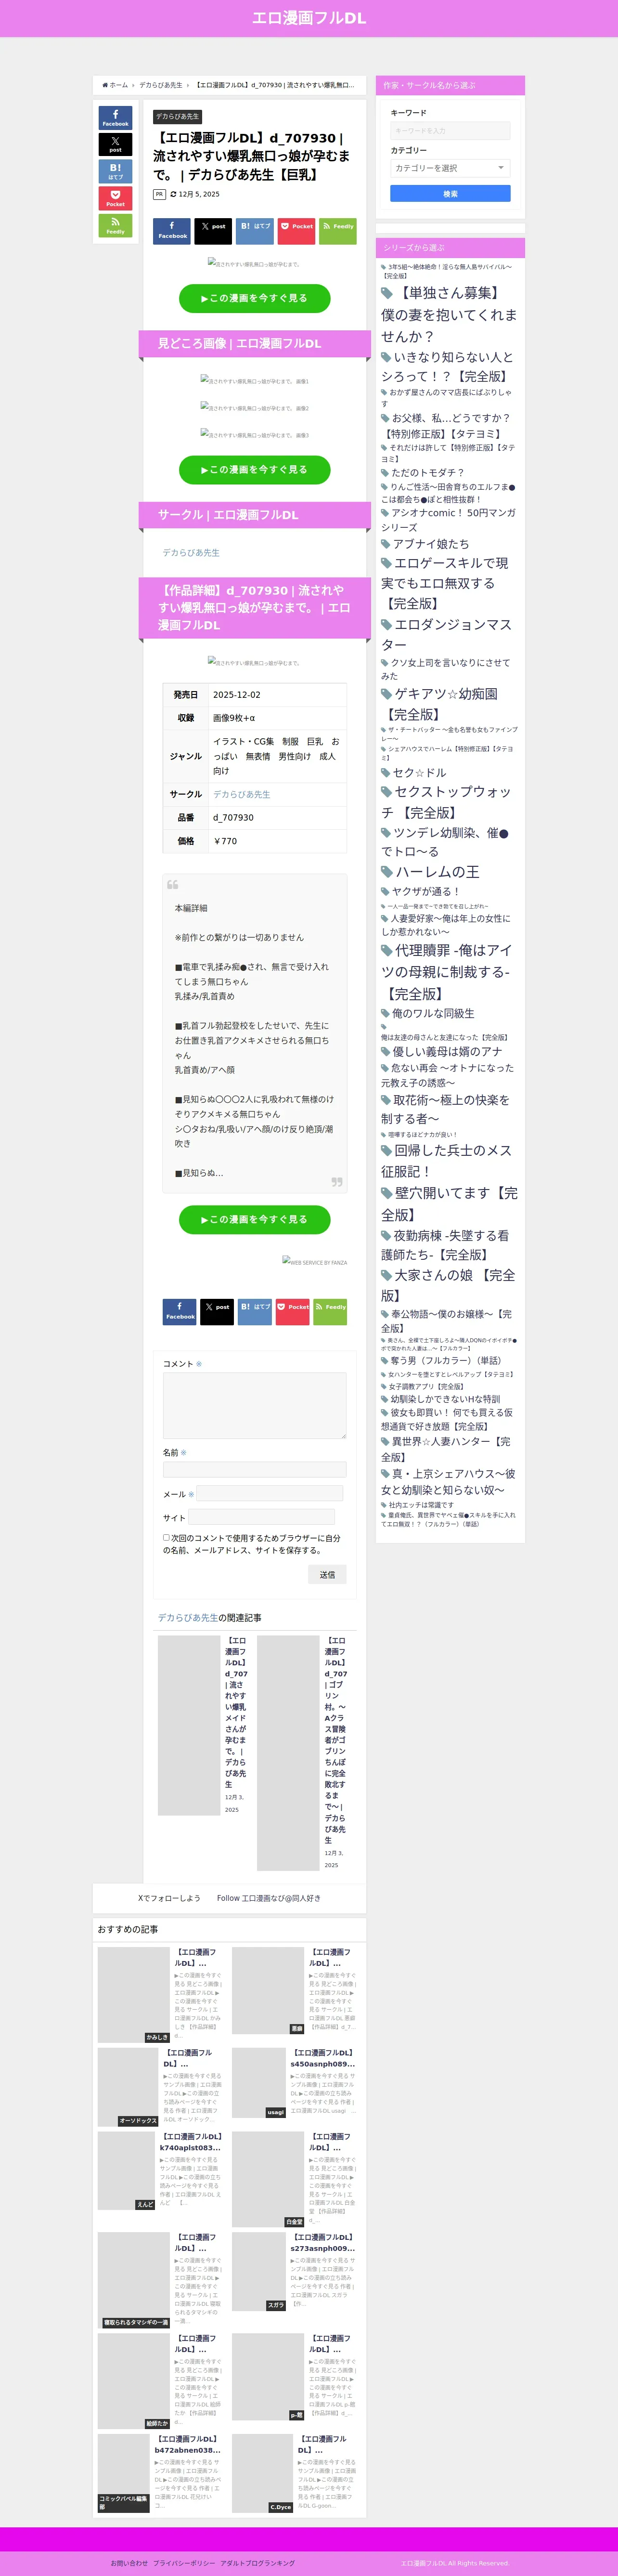The width and height of the screenshot is (618, 2576).
Task: Click tag icon beside ヤクザが通る！
Action: click(x=385, y=891)
